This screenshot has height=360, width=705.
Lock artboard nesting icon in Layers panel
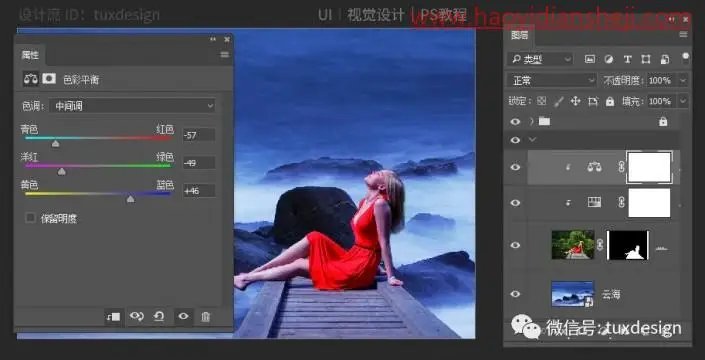(x=593, y=101)
